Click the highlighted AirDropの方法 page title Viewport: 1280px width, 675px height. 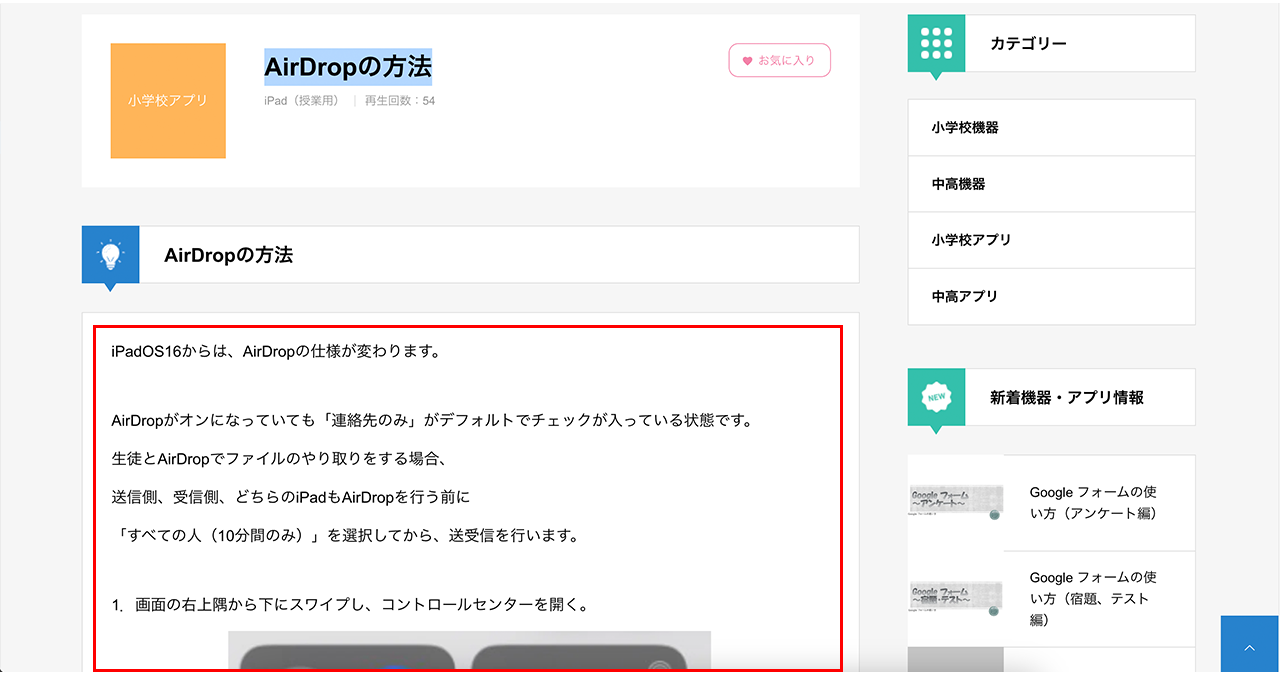[348, 67]
